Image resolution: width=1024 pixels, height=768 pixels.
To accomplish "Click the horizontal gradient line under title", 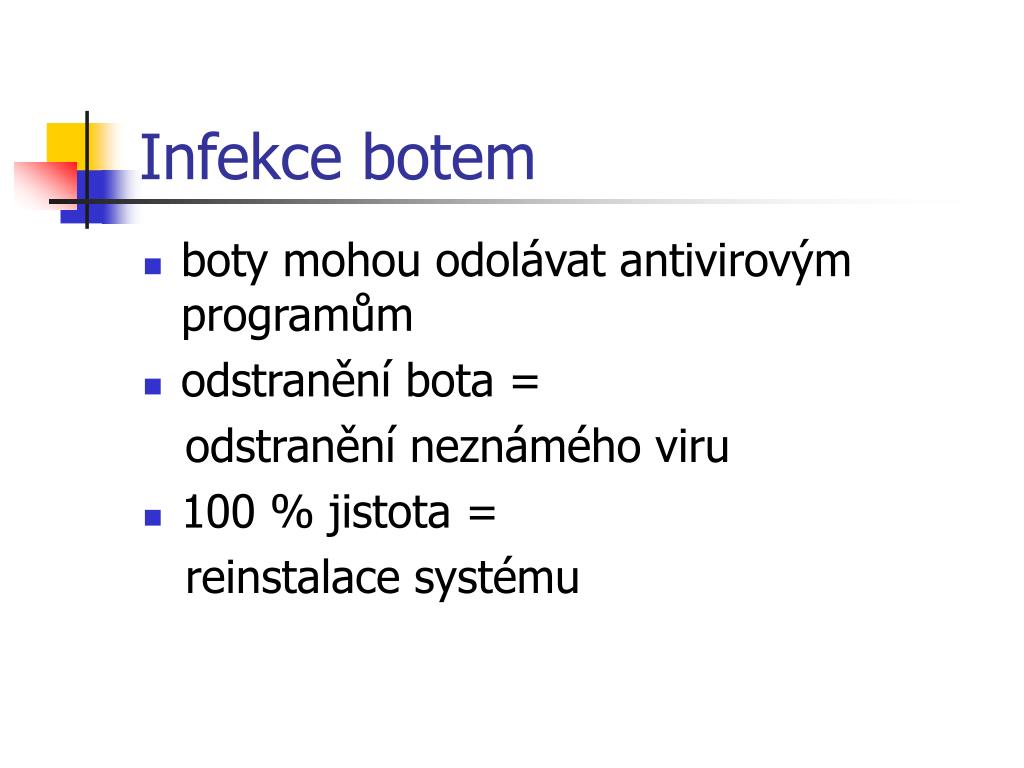I will pyautogui.click(x=503, y=201).
